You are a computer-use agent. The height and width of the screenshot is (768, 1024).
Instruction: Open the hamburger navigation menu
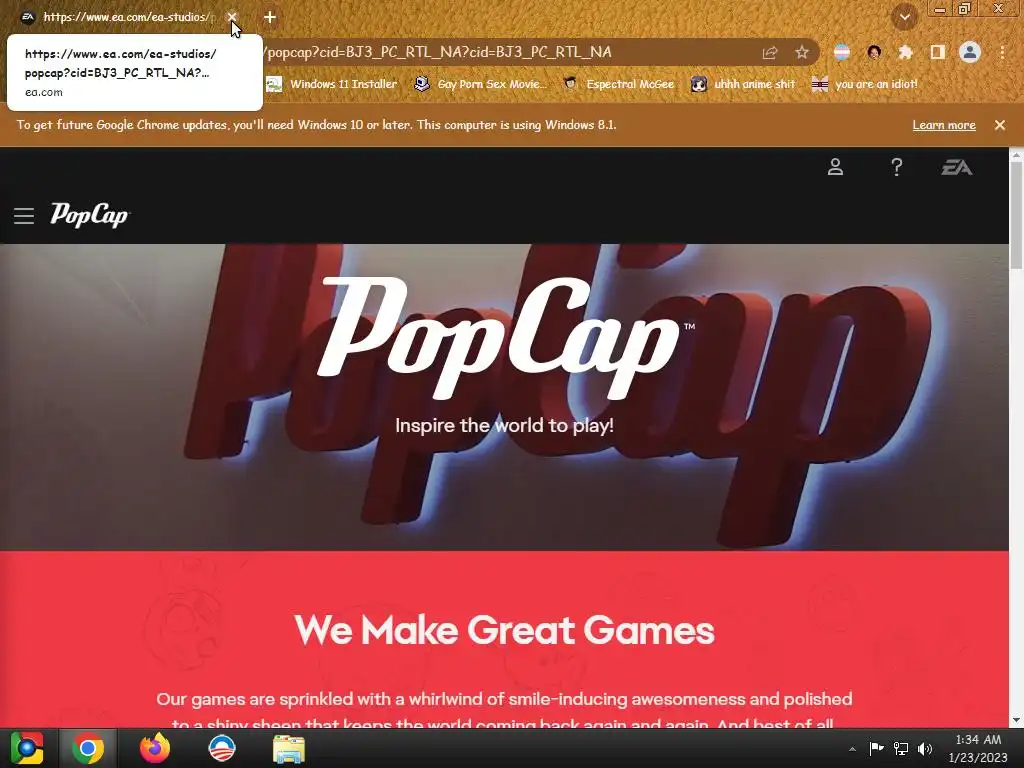click(x=24, y=216)
